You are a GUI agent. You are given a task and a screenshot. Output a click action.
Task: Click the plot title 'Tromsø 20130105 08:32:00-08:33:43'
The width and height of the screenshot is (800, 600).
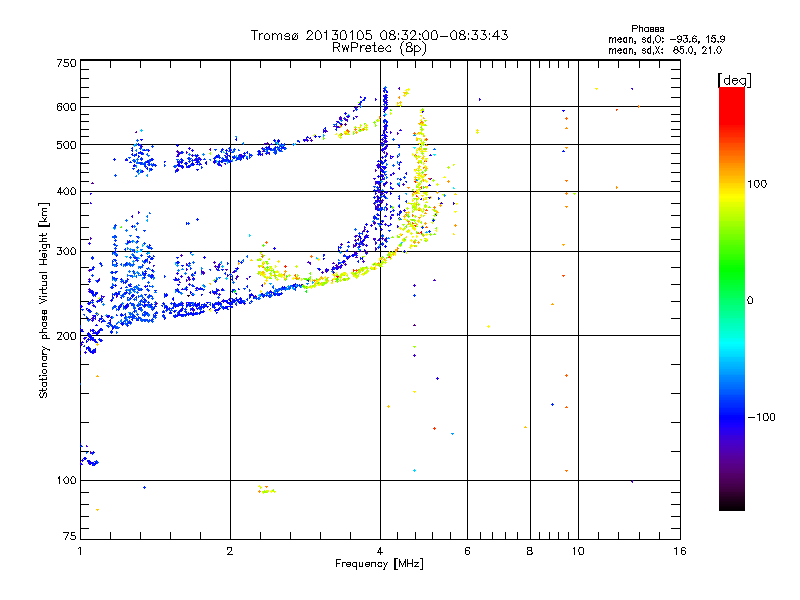tap(379, 35)
